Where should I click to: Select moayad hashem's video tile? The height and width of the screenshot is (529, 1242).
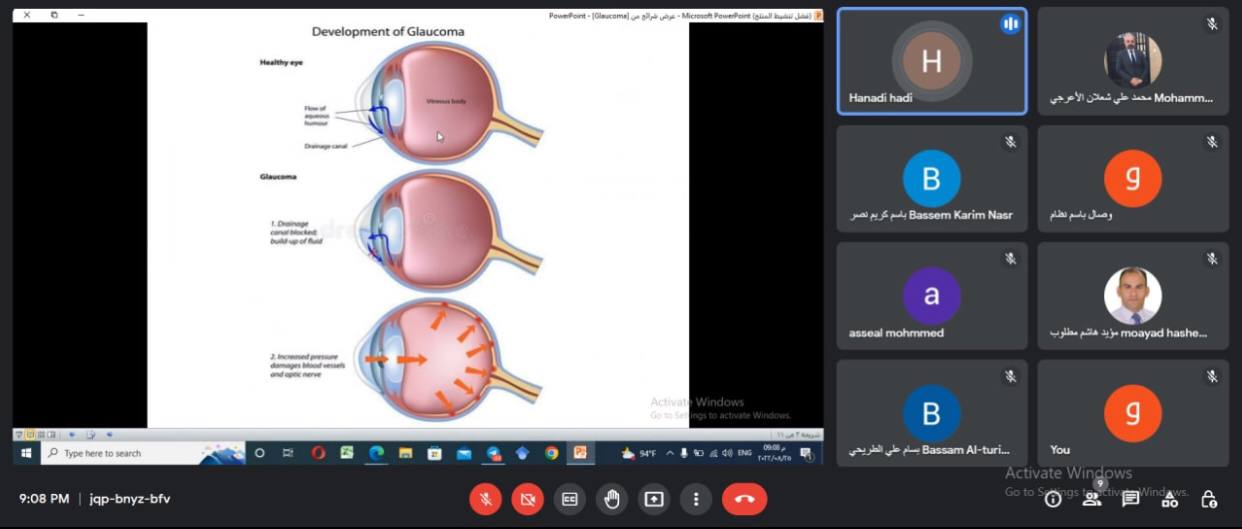tap(1132, 296)
